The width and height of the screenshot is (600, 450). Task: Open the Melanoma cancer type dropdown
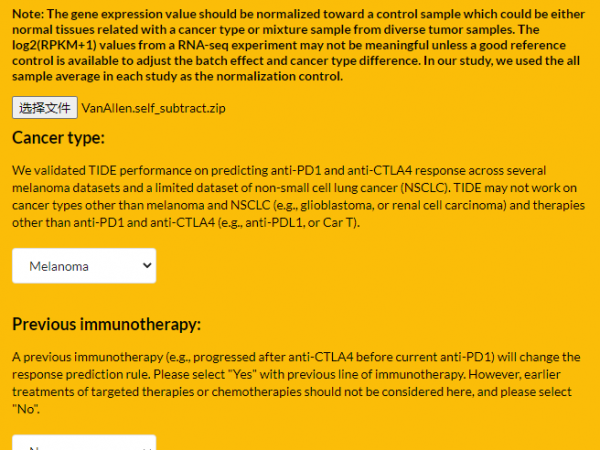[84, 266]
